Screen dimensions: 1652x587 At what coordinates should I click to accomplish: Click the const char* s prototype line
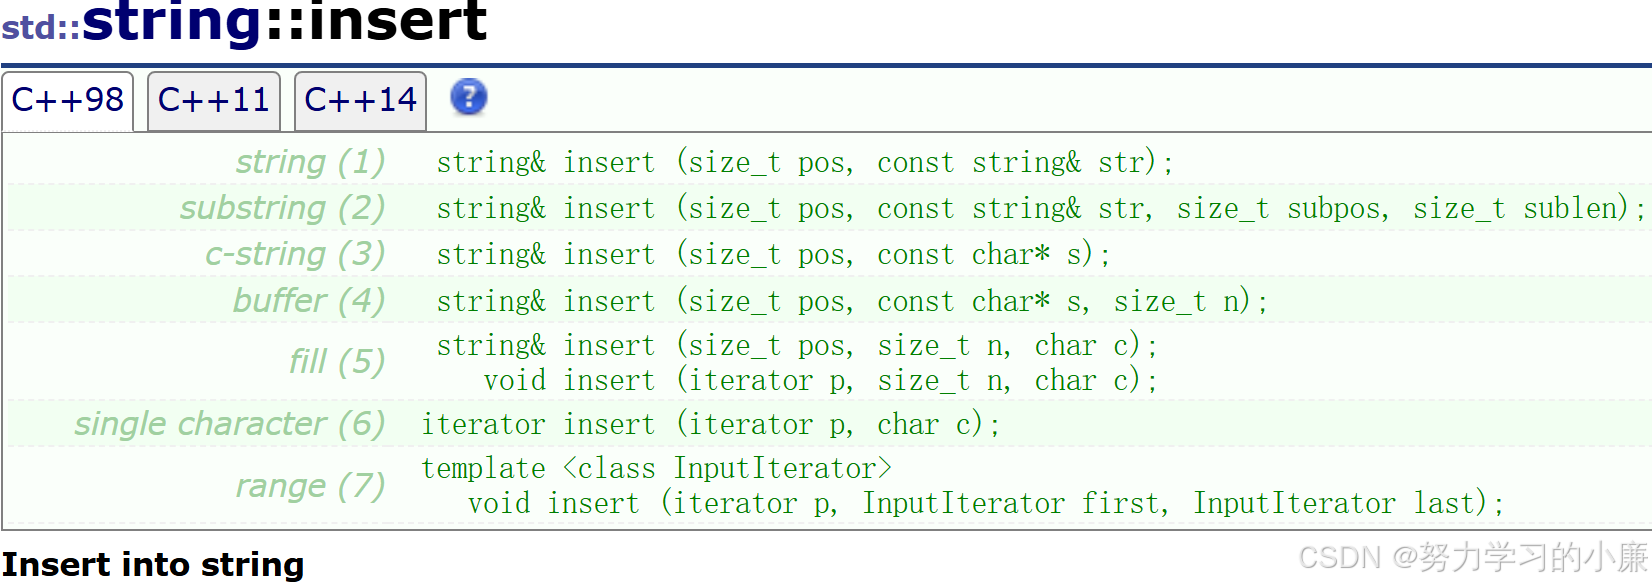coord(773,254)
